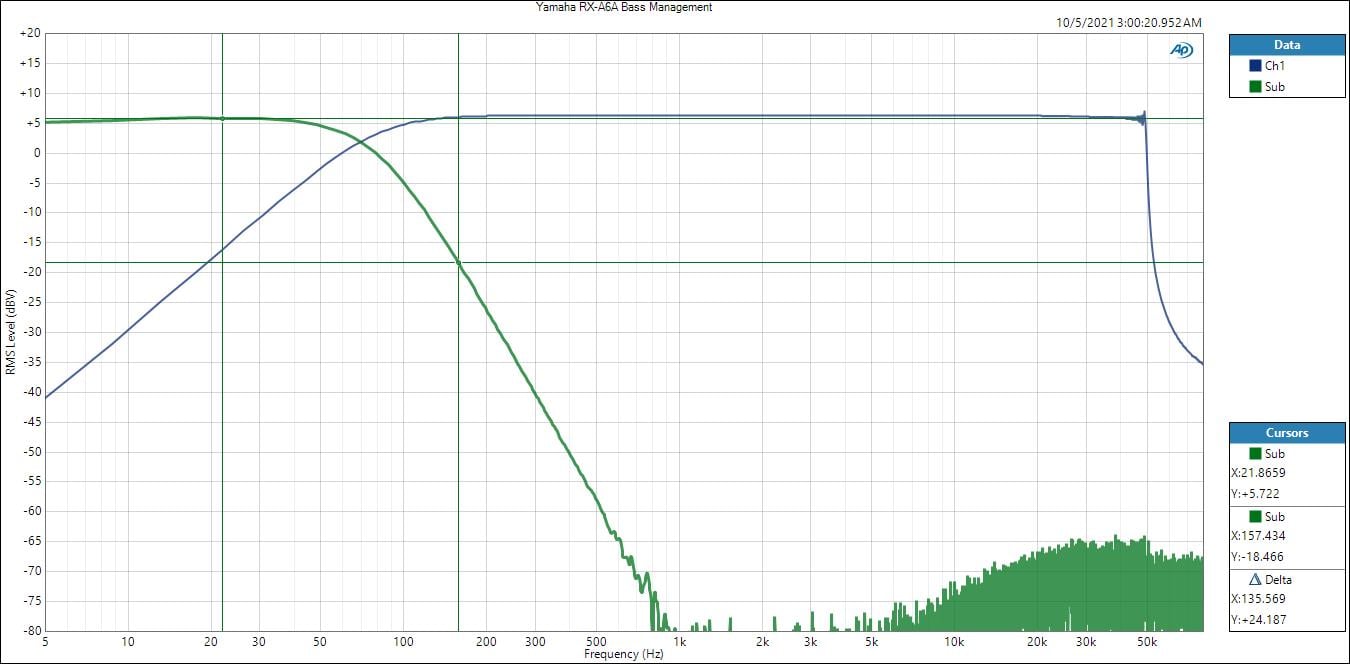1350x664 pixels.
Task: Click the +20 tick label on the level axis
Action: (x=29, y=33)
